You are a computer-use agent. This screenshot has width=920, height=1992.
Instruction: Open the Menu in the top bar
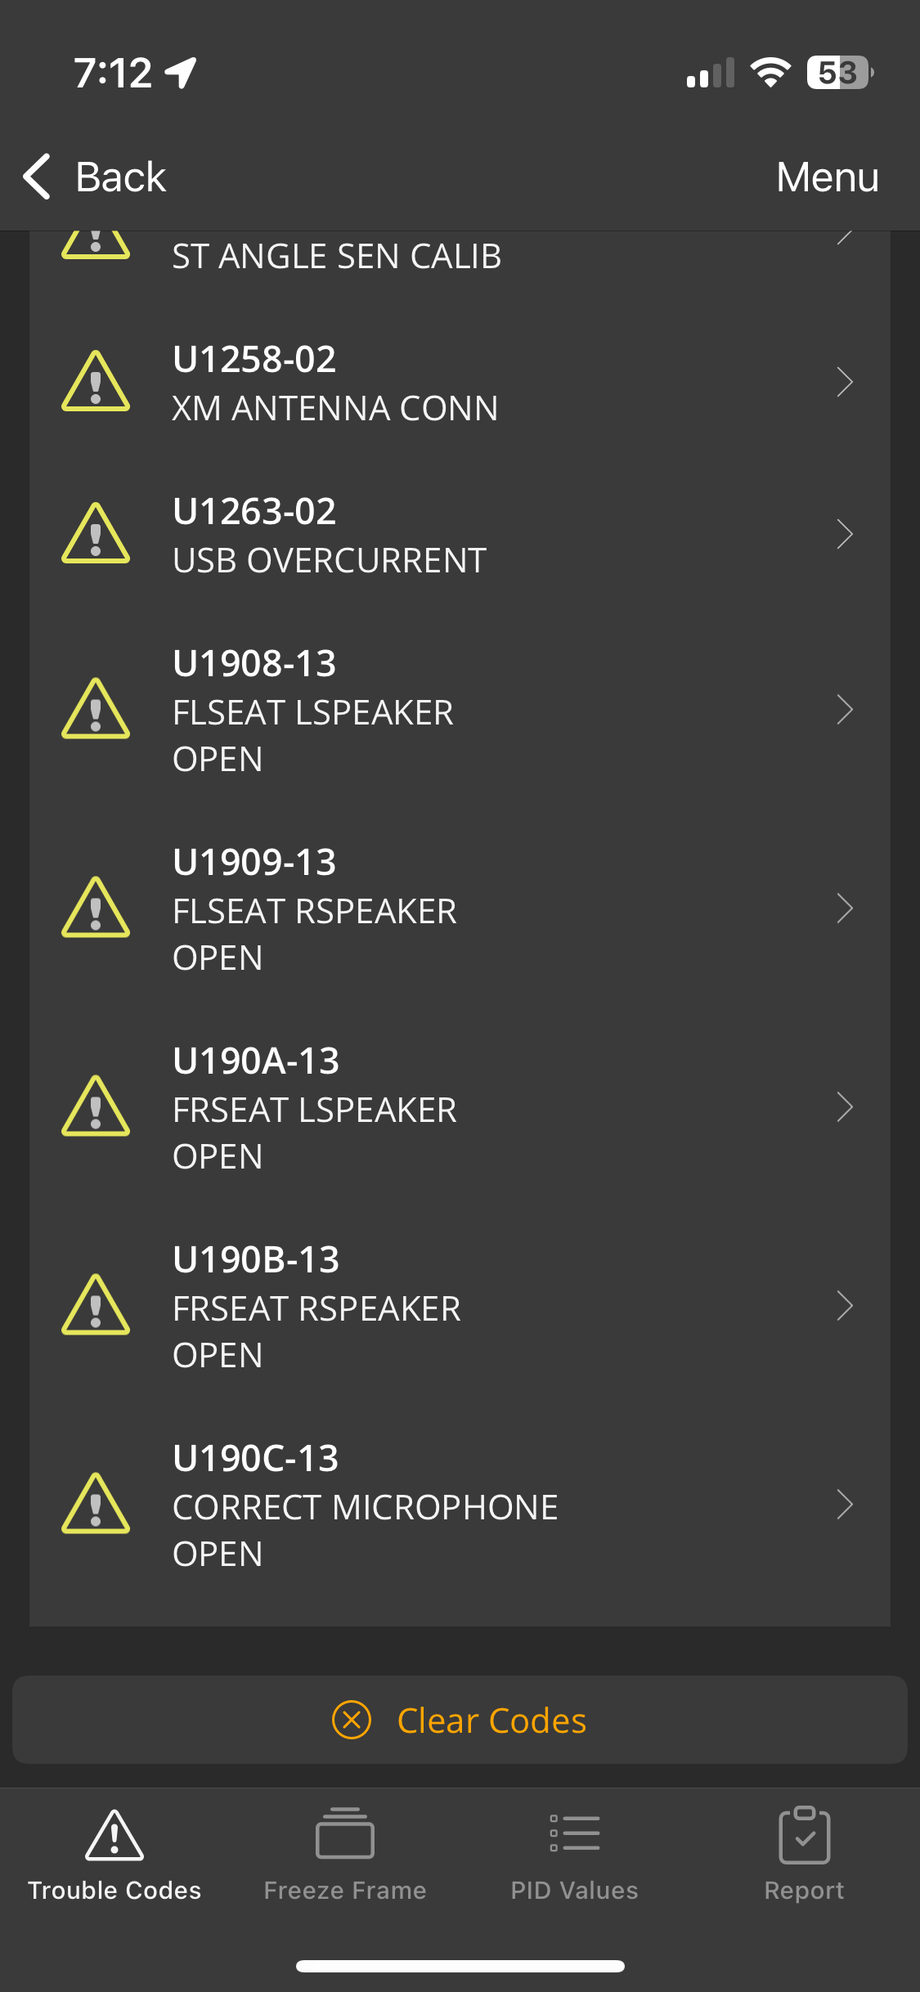click(827, 177)
